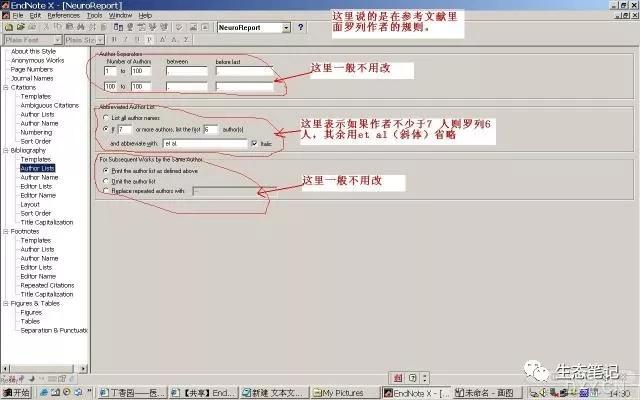640x400 pixels.
Task: Open the Plain Font dropdown
Action: pos(58,40)
